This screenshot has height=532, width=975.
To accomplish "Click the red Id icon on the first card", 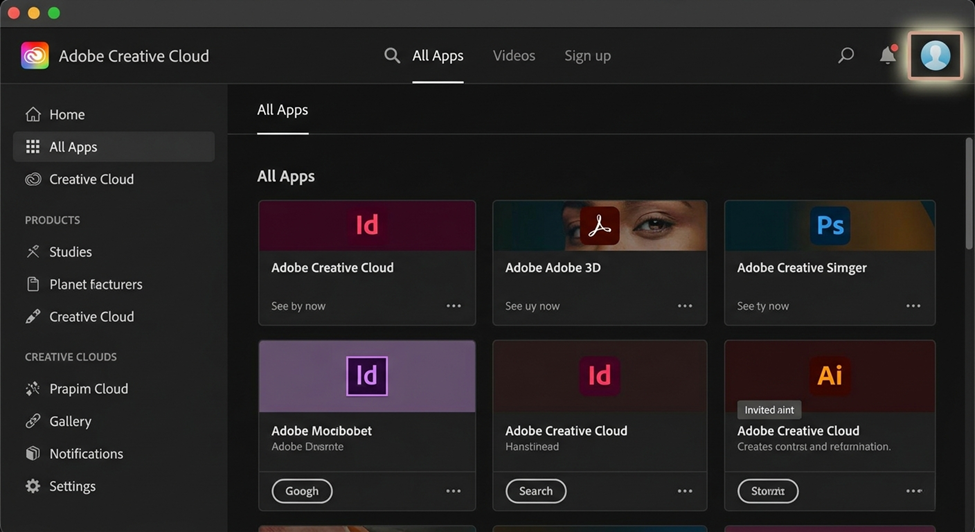I will 367,224.
